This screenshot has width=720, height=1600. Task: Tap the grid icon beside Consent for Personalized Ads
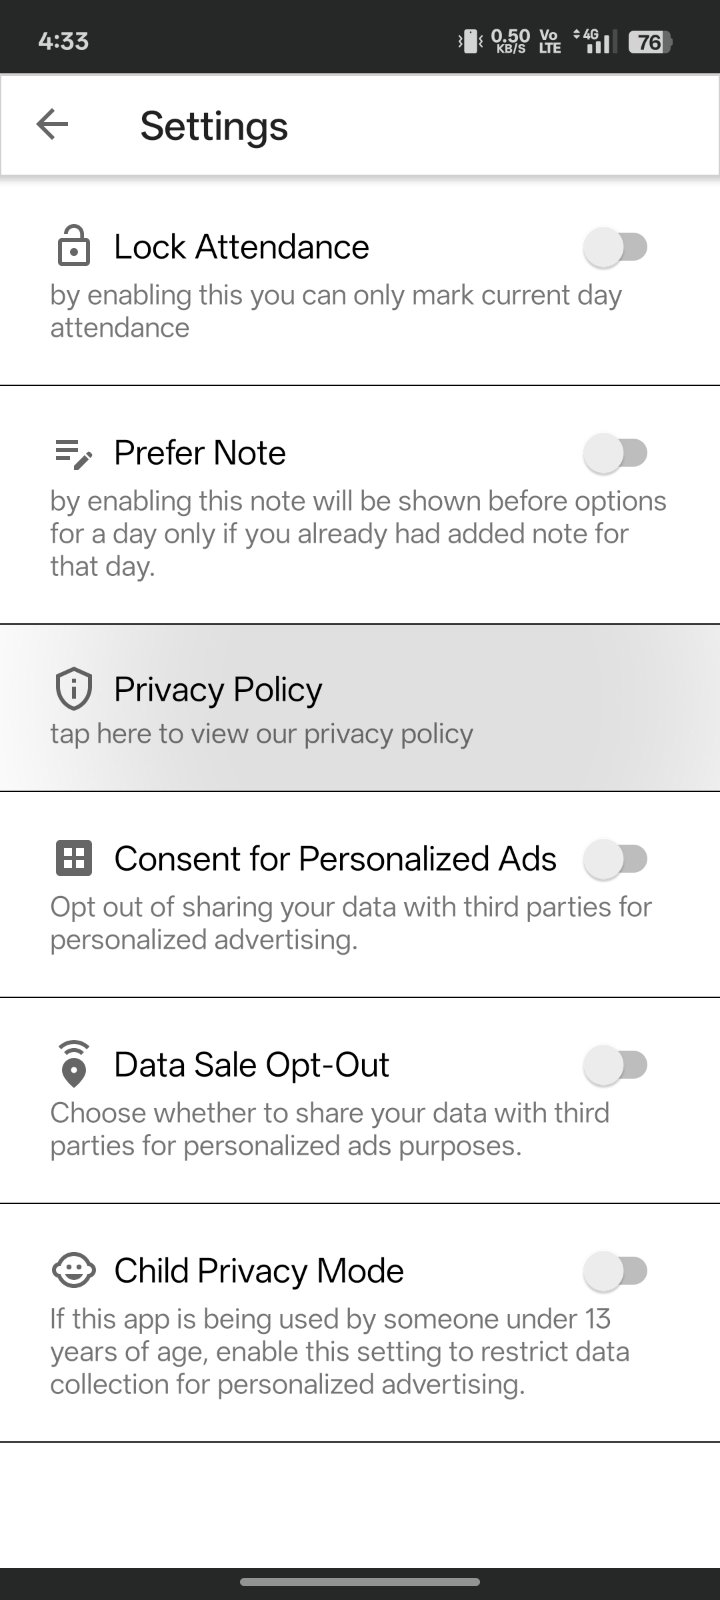[x=73, y=858]
